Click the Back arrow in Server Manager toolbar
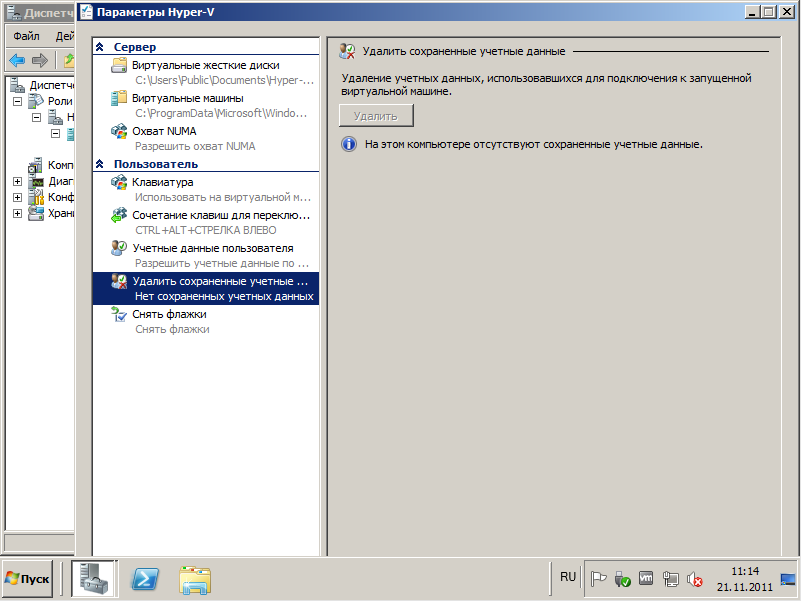The width and height of the screenshot is (802, 602). pos(17,60)
